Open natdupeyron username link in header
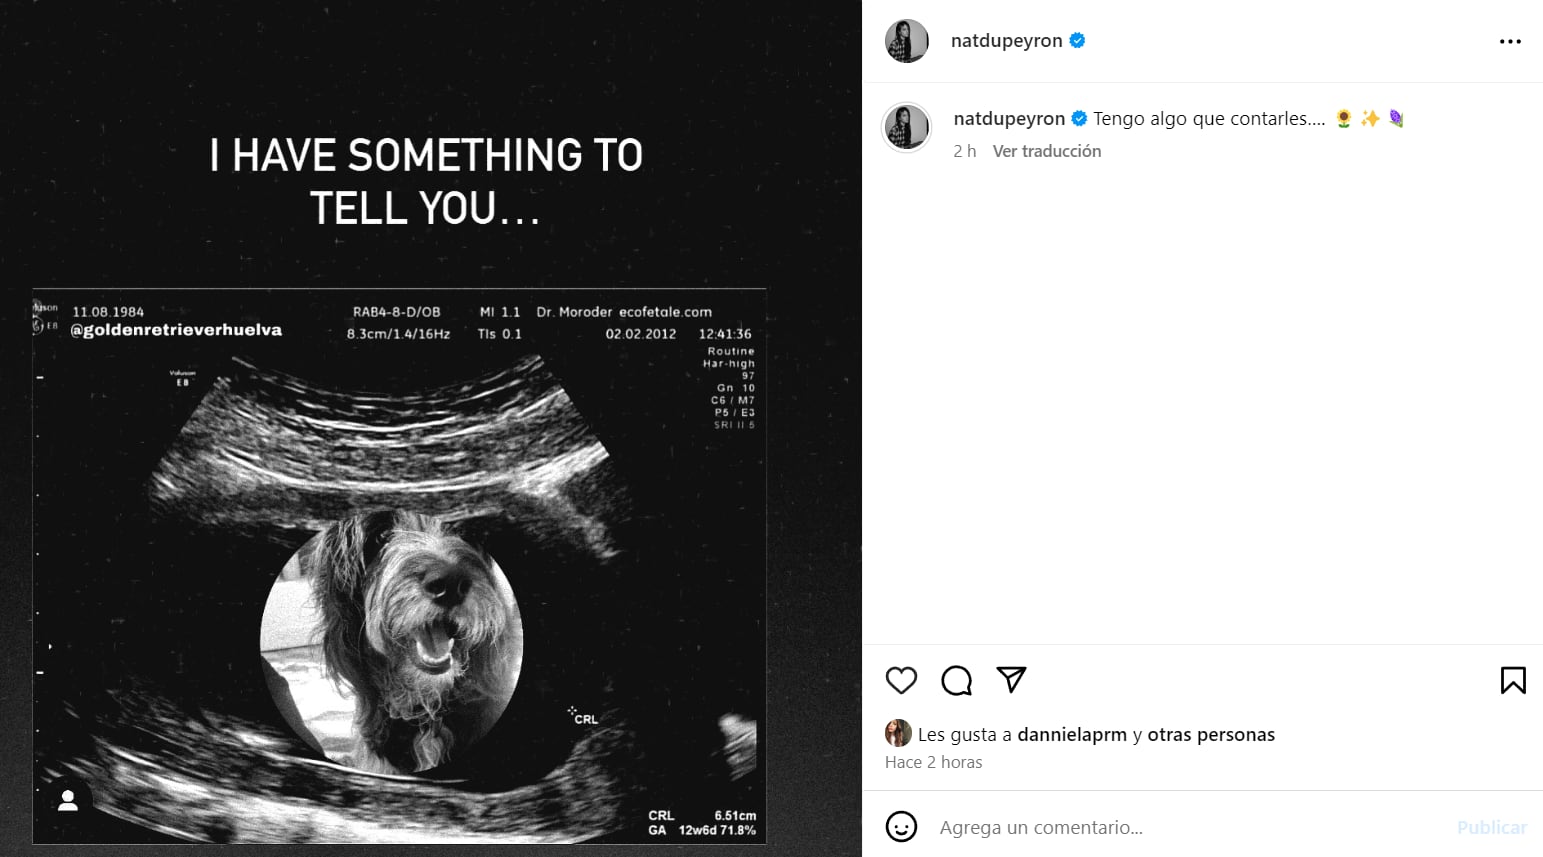Image resolution: width=1543 pixels, height=857 pixels. click(x=1006, y=41)
